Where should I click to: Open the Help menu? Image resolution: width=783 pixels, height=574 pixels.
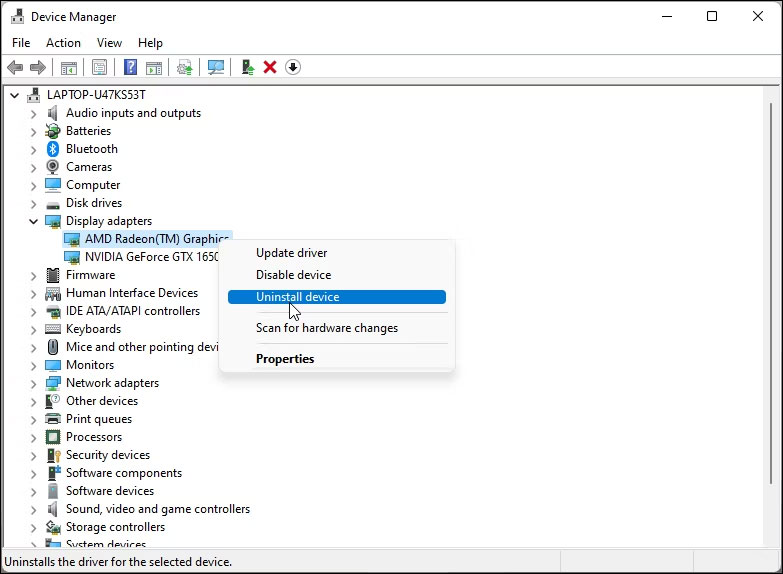pyautogui.click(x=150, y=43)
